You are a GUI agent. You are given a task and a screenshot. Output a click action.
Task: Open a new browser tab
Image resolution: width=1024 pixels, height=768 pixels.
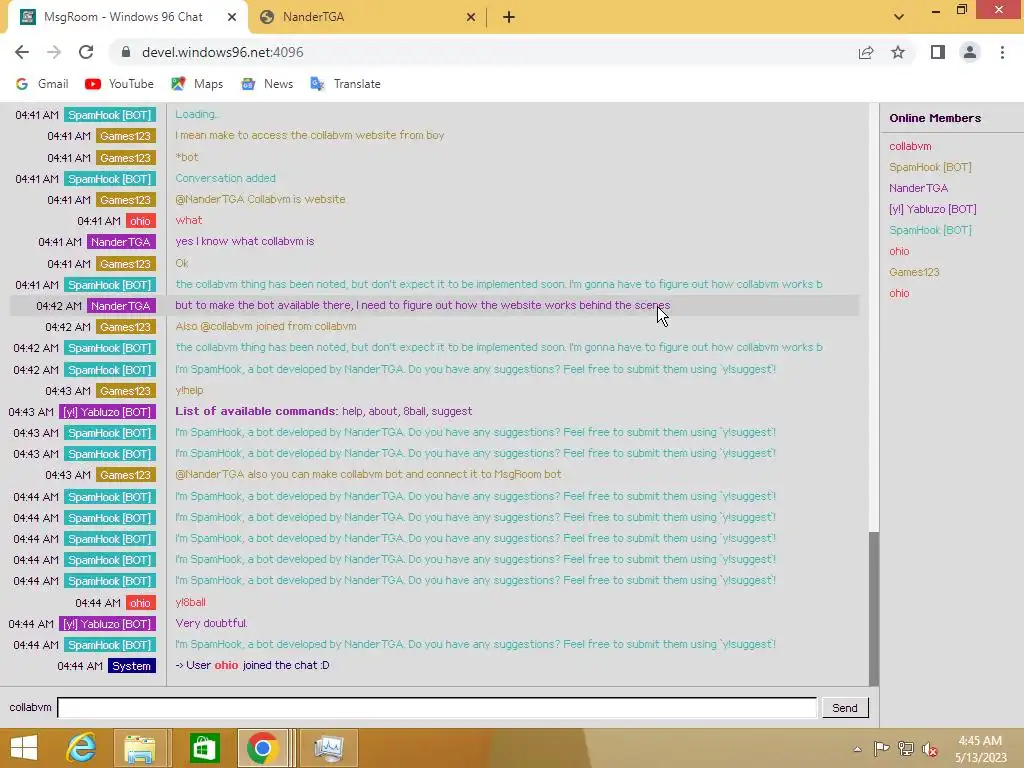tap(509, 17)
